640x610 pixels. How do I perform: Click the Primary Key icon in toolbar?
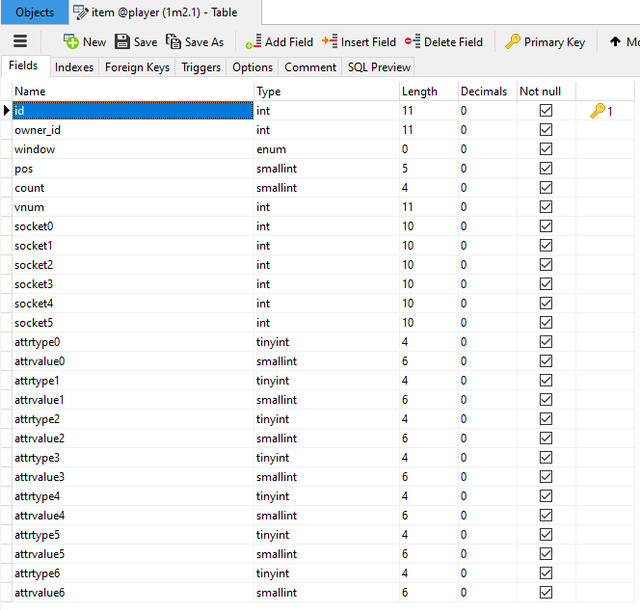pos(513,41)
